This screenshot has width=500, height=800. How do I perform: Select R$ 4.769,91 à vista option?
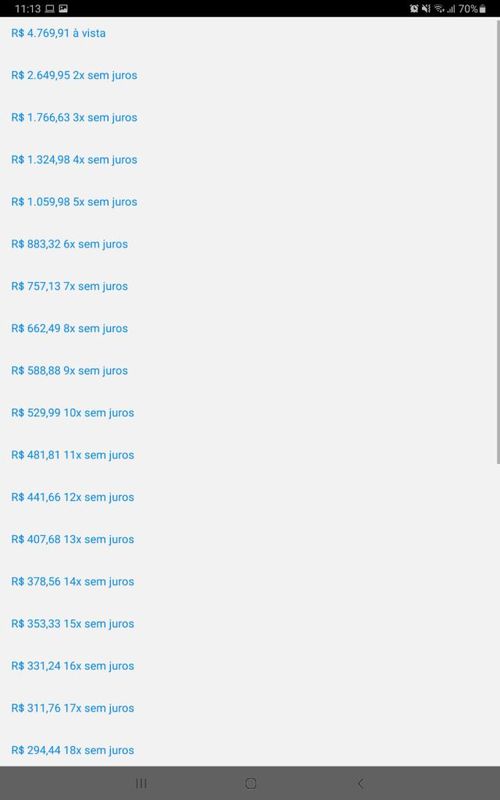click(x=59, y=33)
